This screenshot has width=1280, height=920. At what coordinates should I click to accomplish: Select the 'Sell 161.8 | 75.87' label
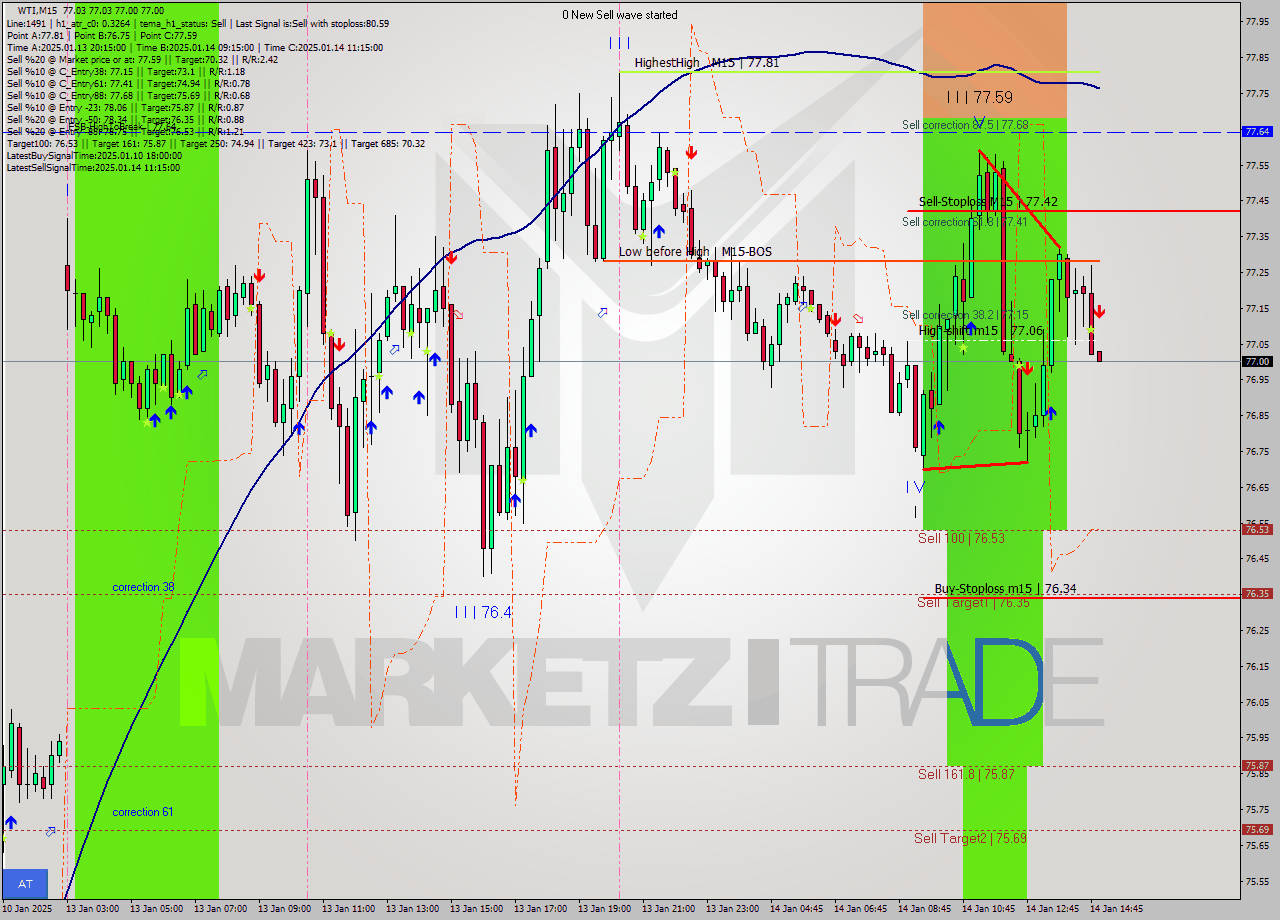coord(966,774)
